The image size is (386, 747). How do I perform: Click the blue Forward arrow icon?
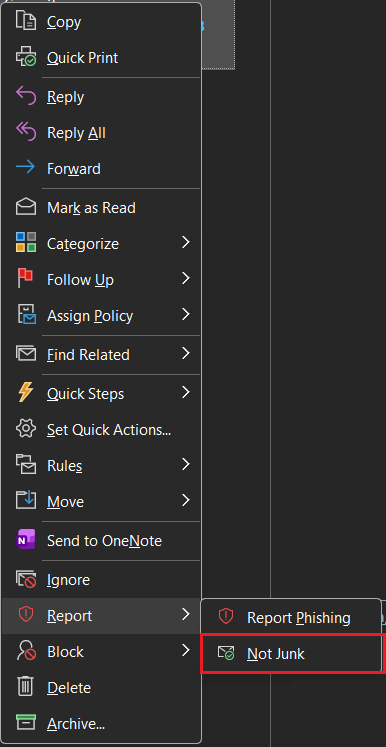[26, 168]
